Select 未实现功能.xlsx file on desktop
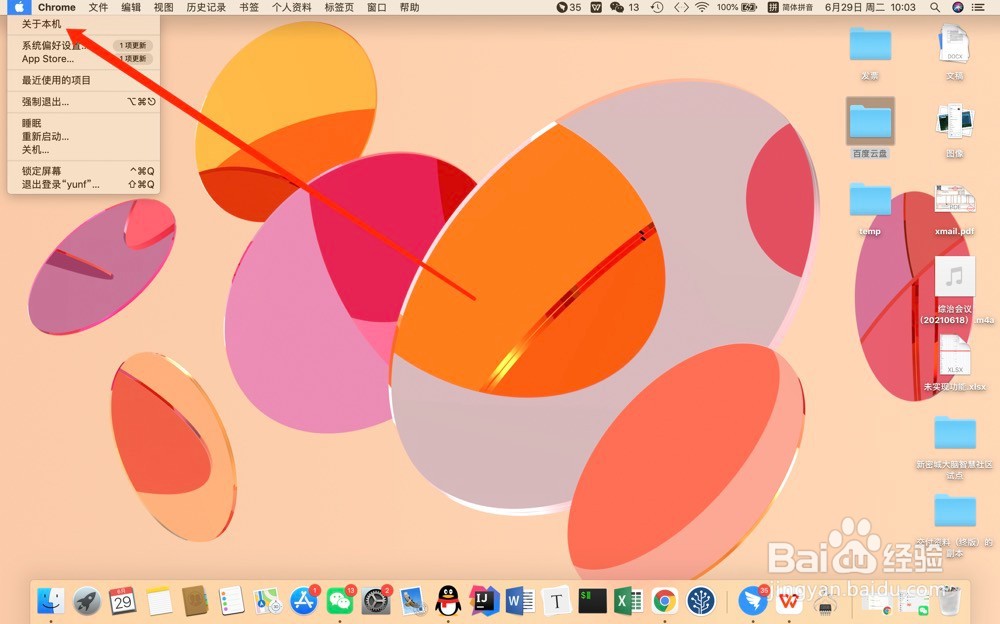The height and width of the screenshot is (624, 1000). [955, 362]
